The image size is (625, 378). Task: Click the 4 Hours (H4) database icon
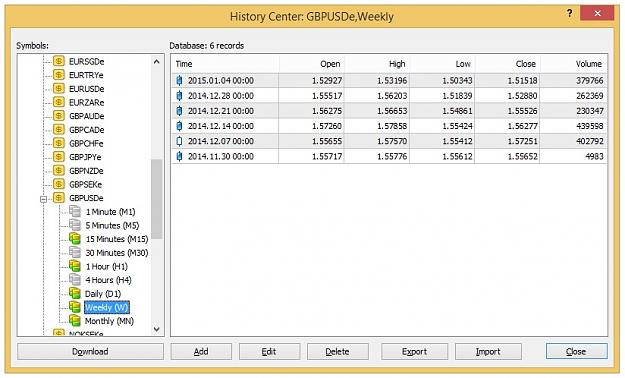click(x=75, y=280)
